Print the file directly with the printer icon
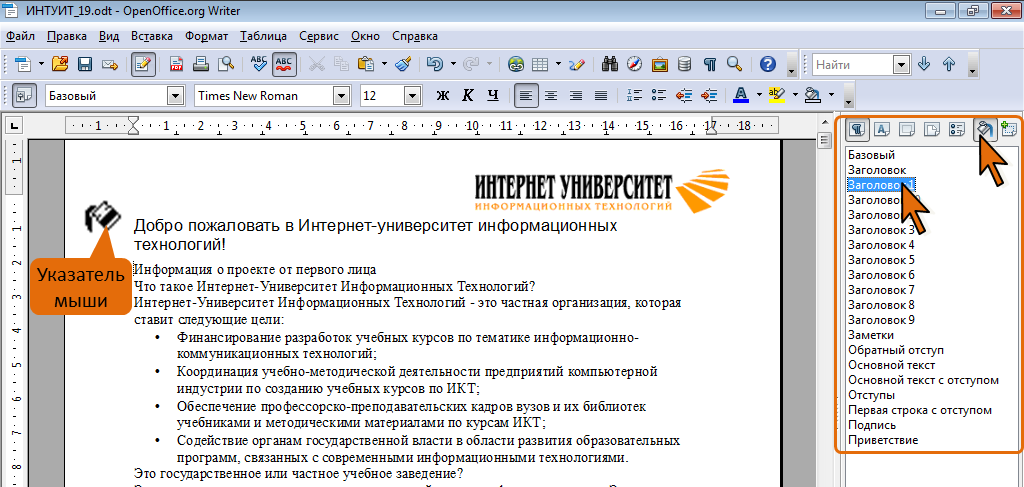 [x=201, y=64]
